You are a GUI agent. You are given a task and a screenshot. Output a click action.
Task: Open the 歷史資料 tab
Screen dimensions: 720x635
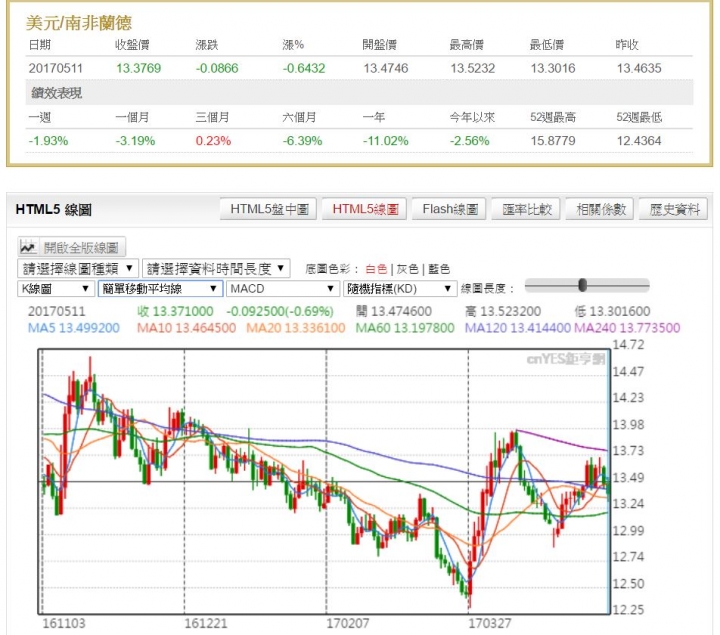[x=673, y=209]
